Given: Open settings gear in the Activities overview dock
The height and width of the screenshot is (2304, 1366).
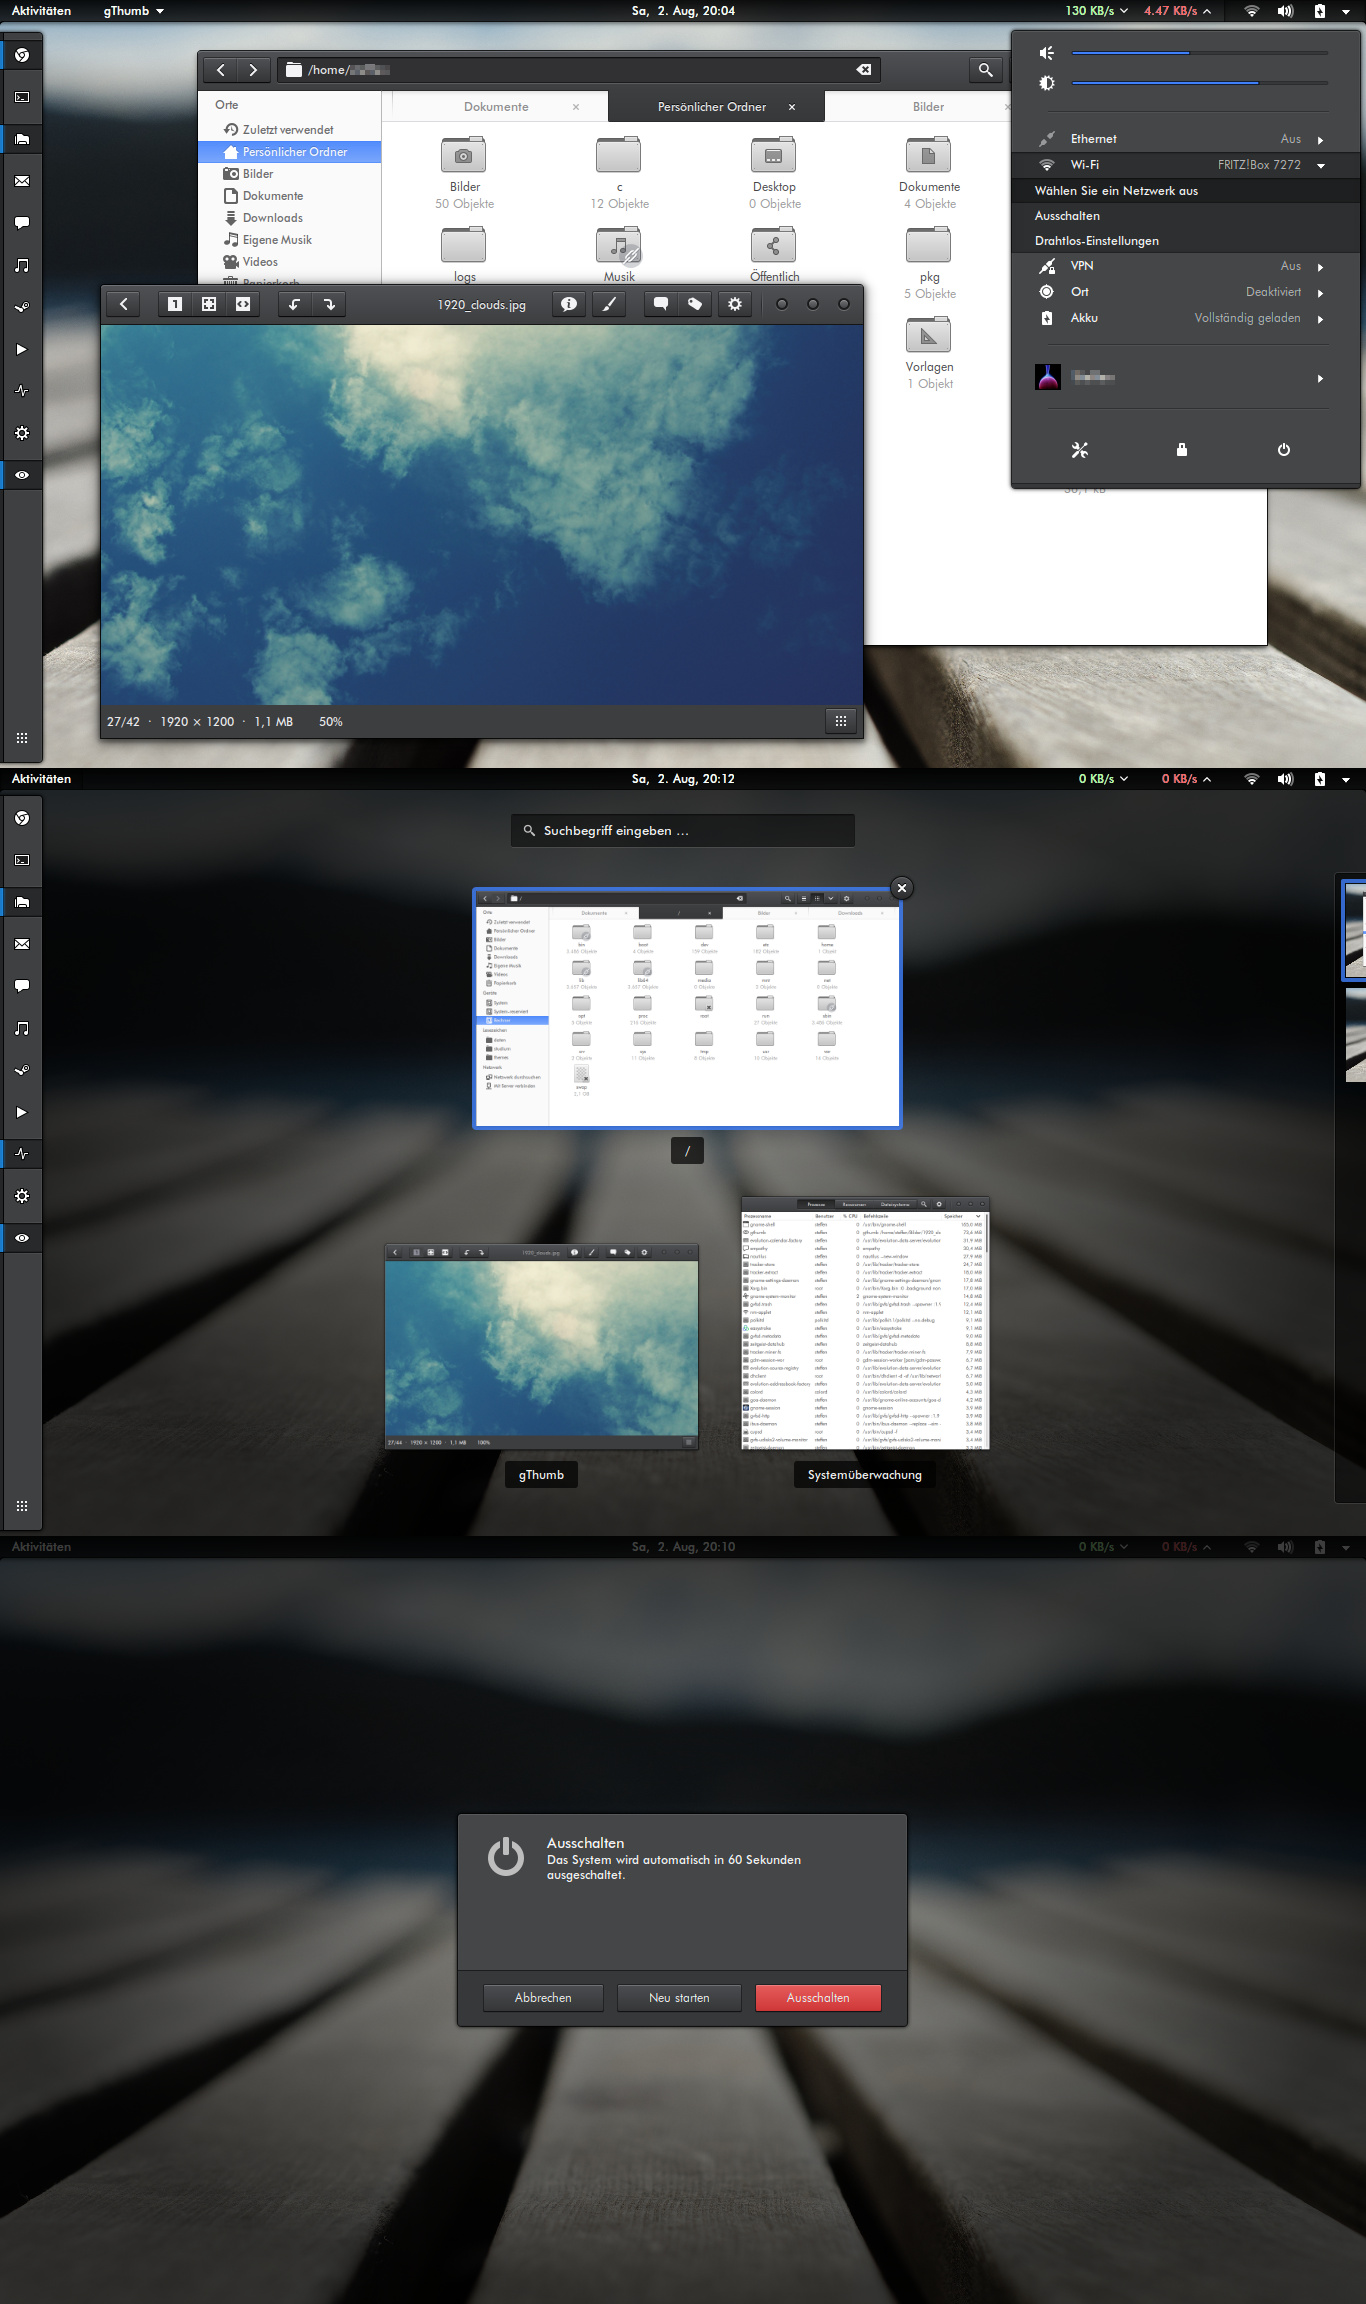Looking at the screenshot, I should (x=22, y=1196).
